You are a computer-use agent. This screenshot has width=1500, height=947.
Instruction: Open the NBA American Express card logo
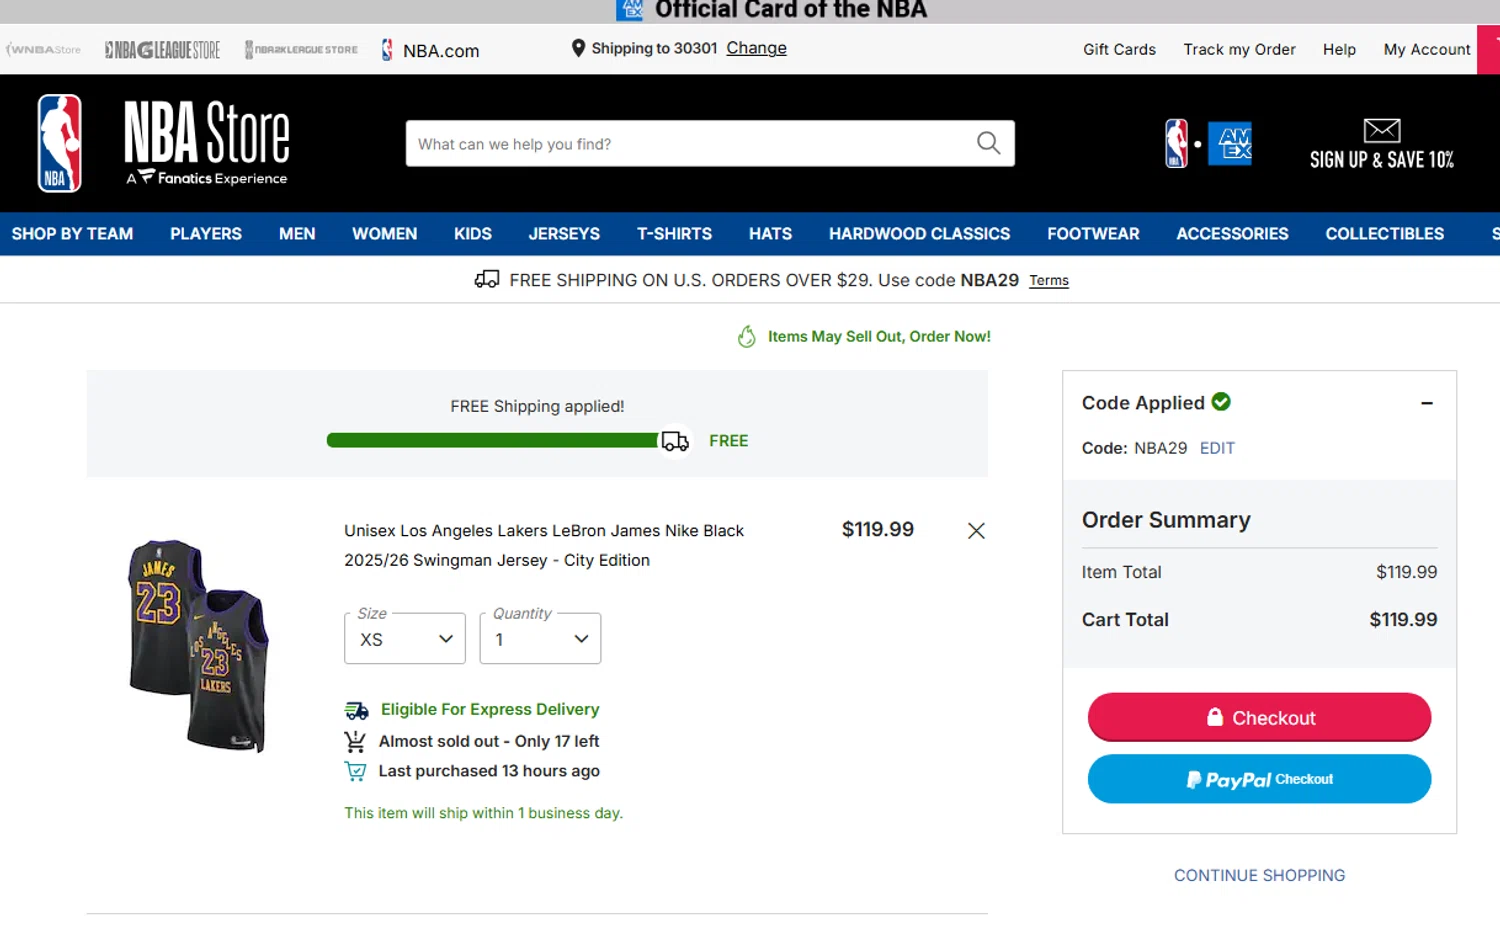(1208, 144)
